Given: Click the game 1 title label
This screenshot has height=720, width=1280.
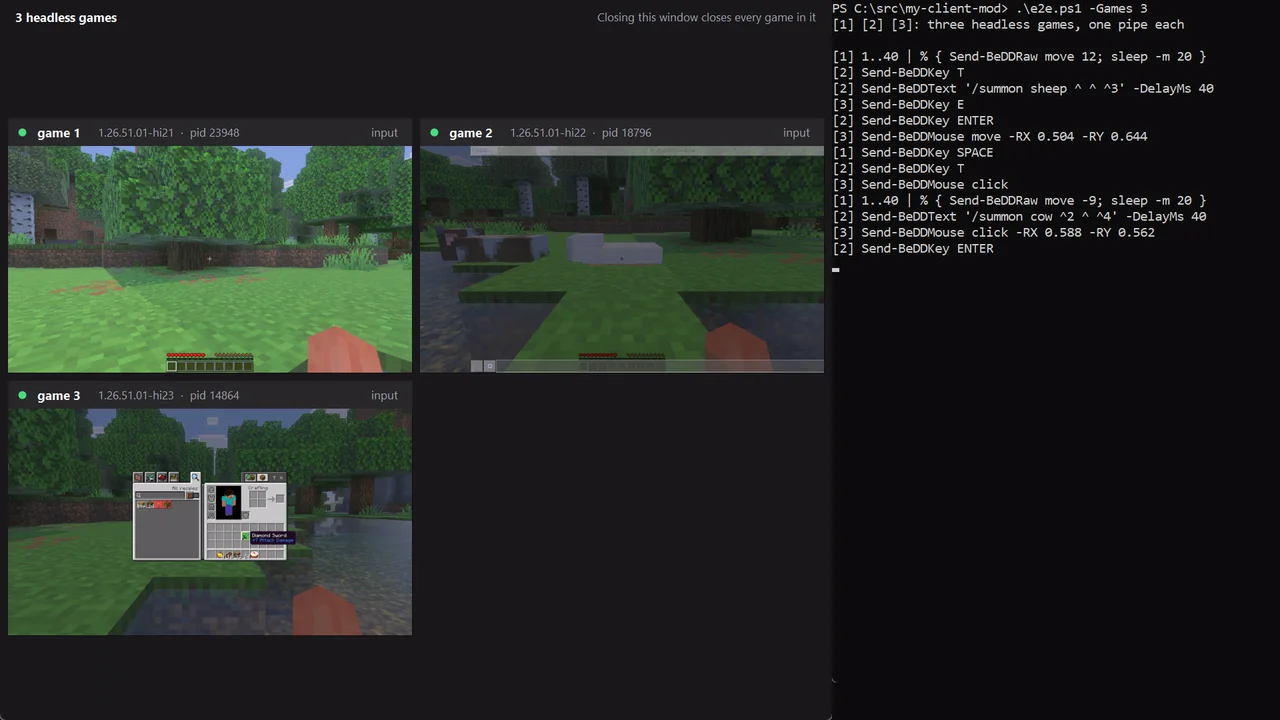Looking at the screenshot, I should click(x=58, y=132).
